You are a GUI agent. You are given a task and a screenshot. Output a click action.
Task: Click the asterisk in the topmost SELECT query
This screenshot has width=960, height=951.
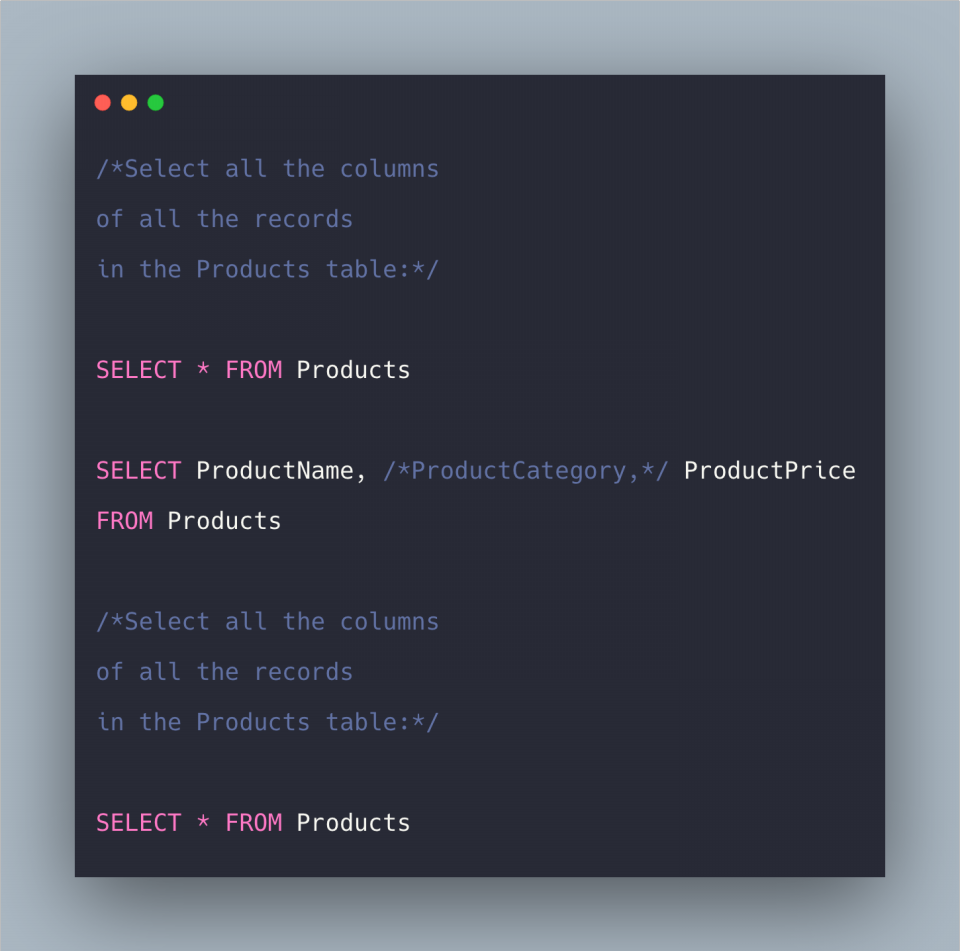tap(203, 371)
